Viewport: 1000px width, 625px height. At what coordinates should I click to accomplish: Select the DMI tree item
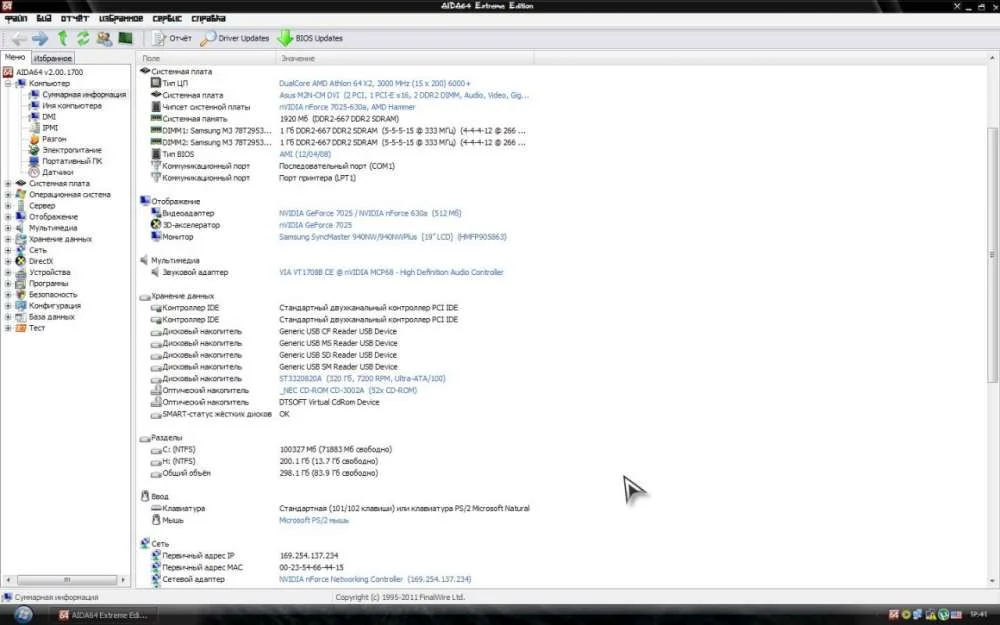click(x=49, y=117)
